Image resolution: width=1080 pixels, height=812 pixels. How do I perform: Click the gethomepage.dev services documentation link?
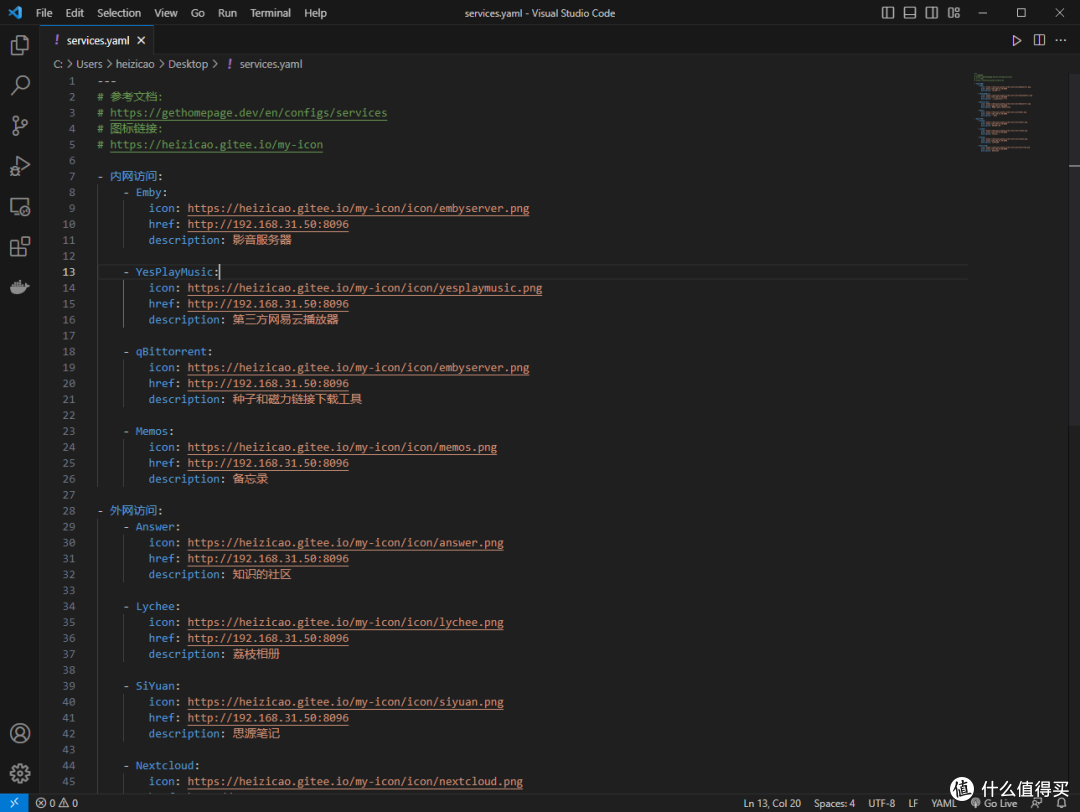pos(248,113)
